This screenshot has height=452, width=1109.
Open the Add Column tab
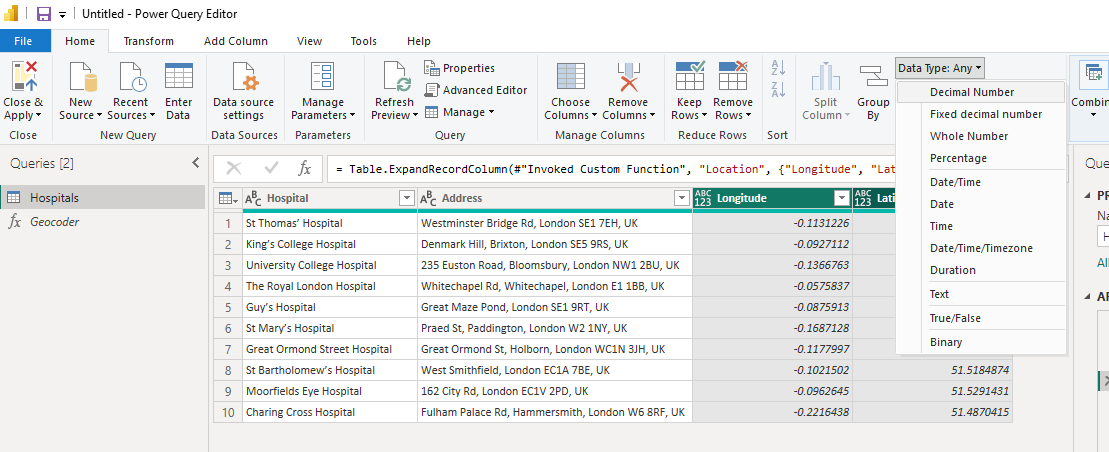tap(236, 41)
